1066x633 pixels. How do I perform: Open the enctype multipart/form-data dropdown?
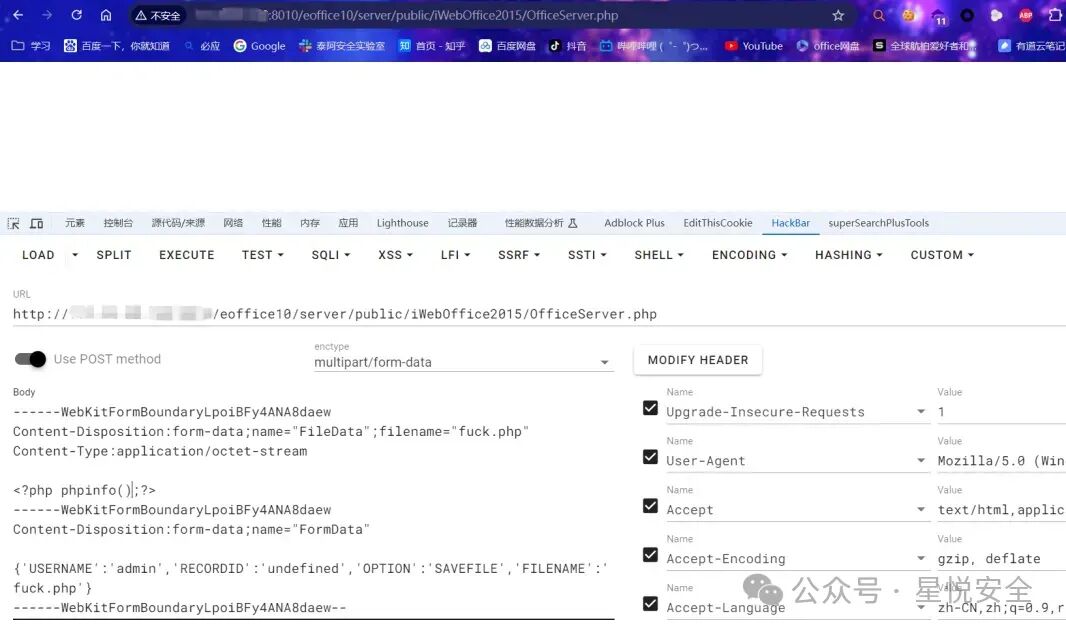pos(464,362)
